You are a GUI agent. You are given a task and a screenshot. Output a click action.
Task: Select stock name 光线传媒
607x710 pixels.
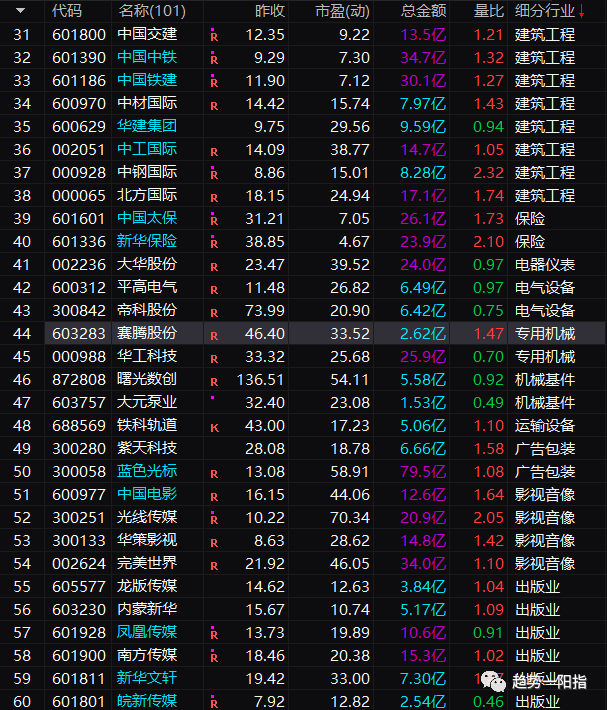[x=147, y=517]
